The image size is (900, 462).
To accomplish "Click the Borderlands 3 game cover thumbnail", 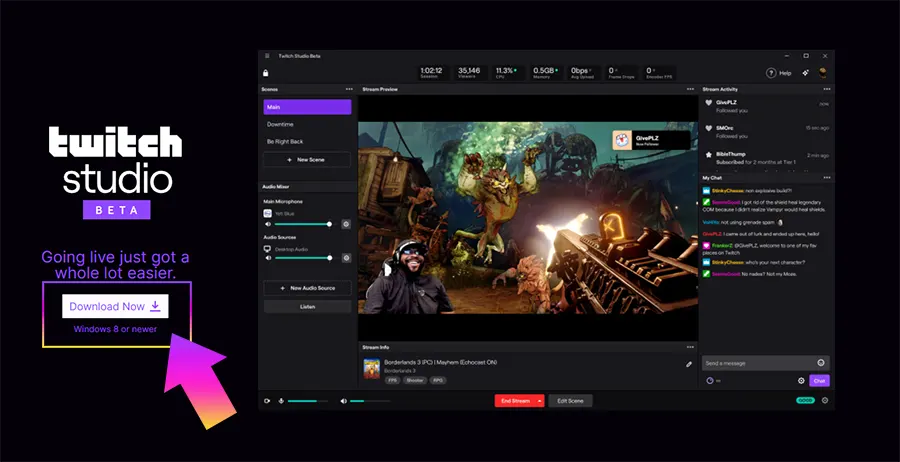I will pos(371,368).
